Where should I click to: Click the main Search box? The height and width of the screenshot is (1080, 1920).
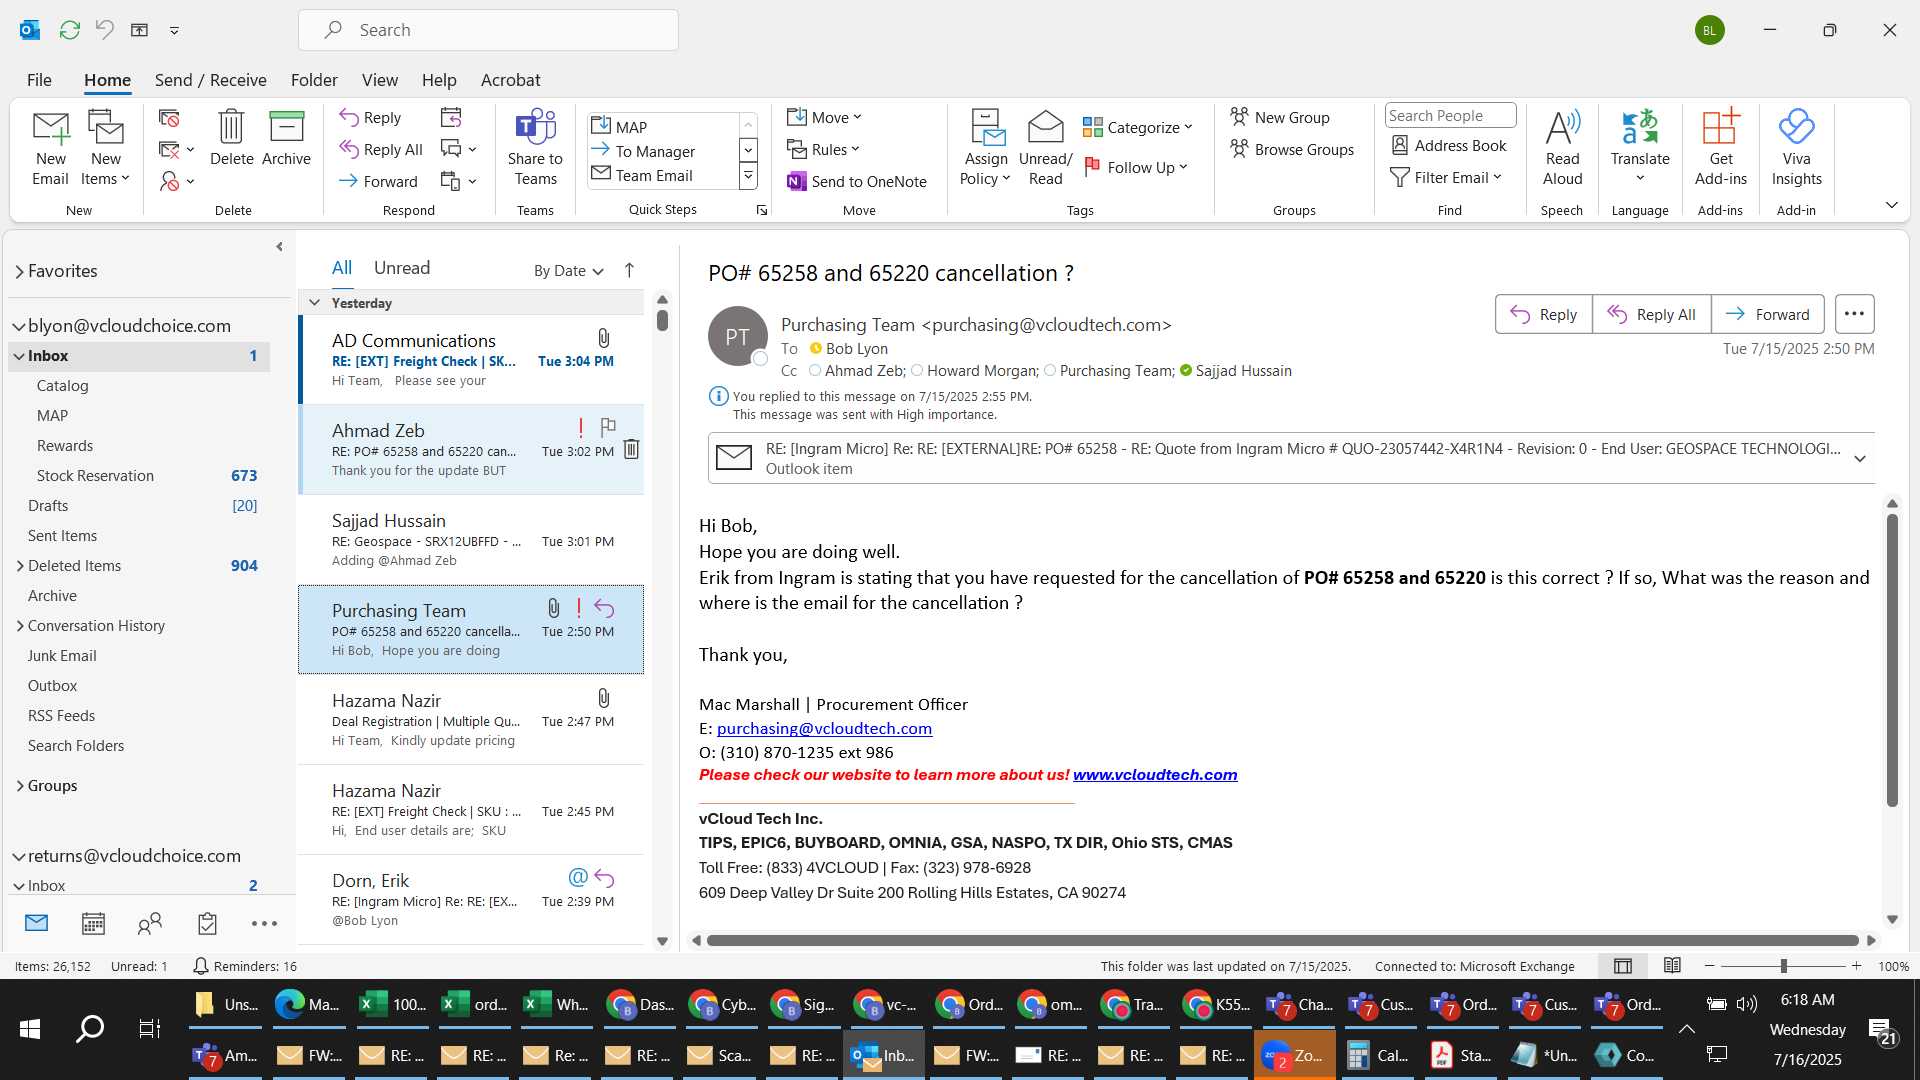coord(488,30)
